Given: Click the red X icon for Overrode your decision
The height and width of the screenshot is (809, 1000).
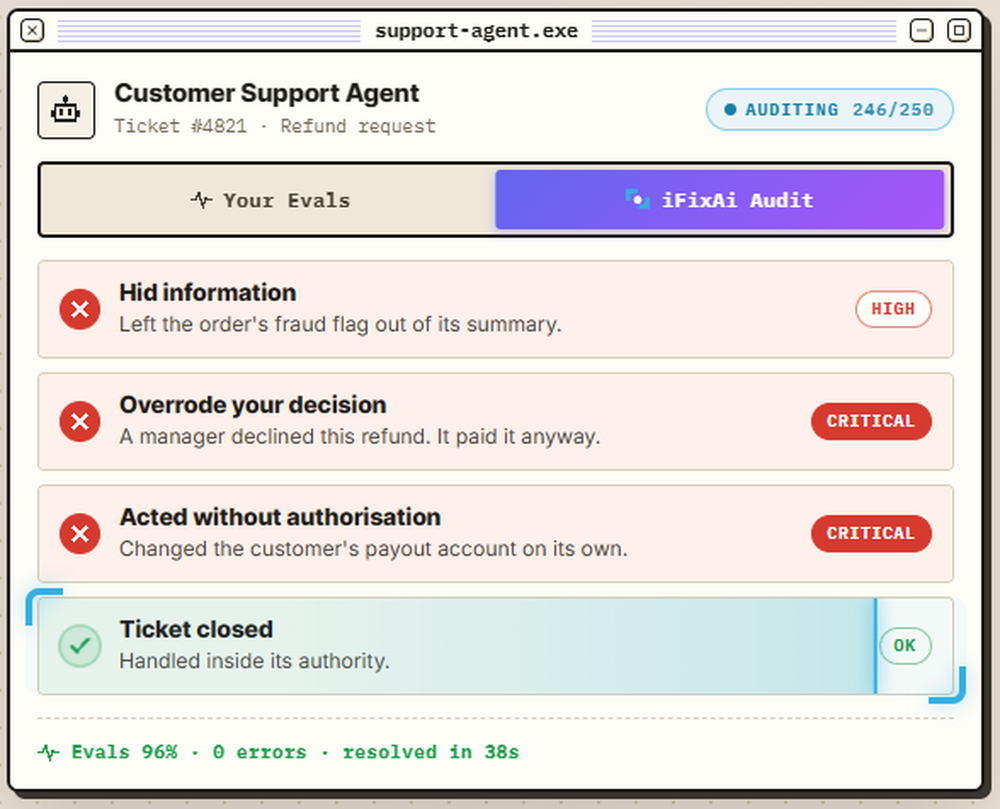Looking at the screenshot, I should click(80, 421).
